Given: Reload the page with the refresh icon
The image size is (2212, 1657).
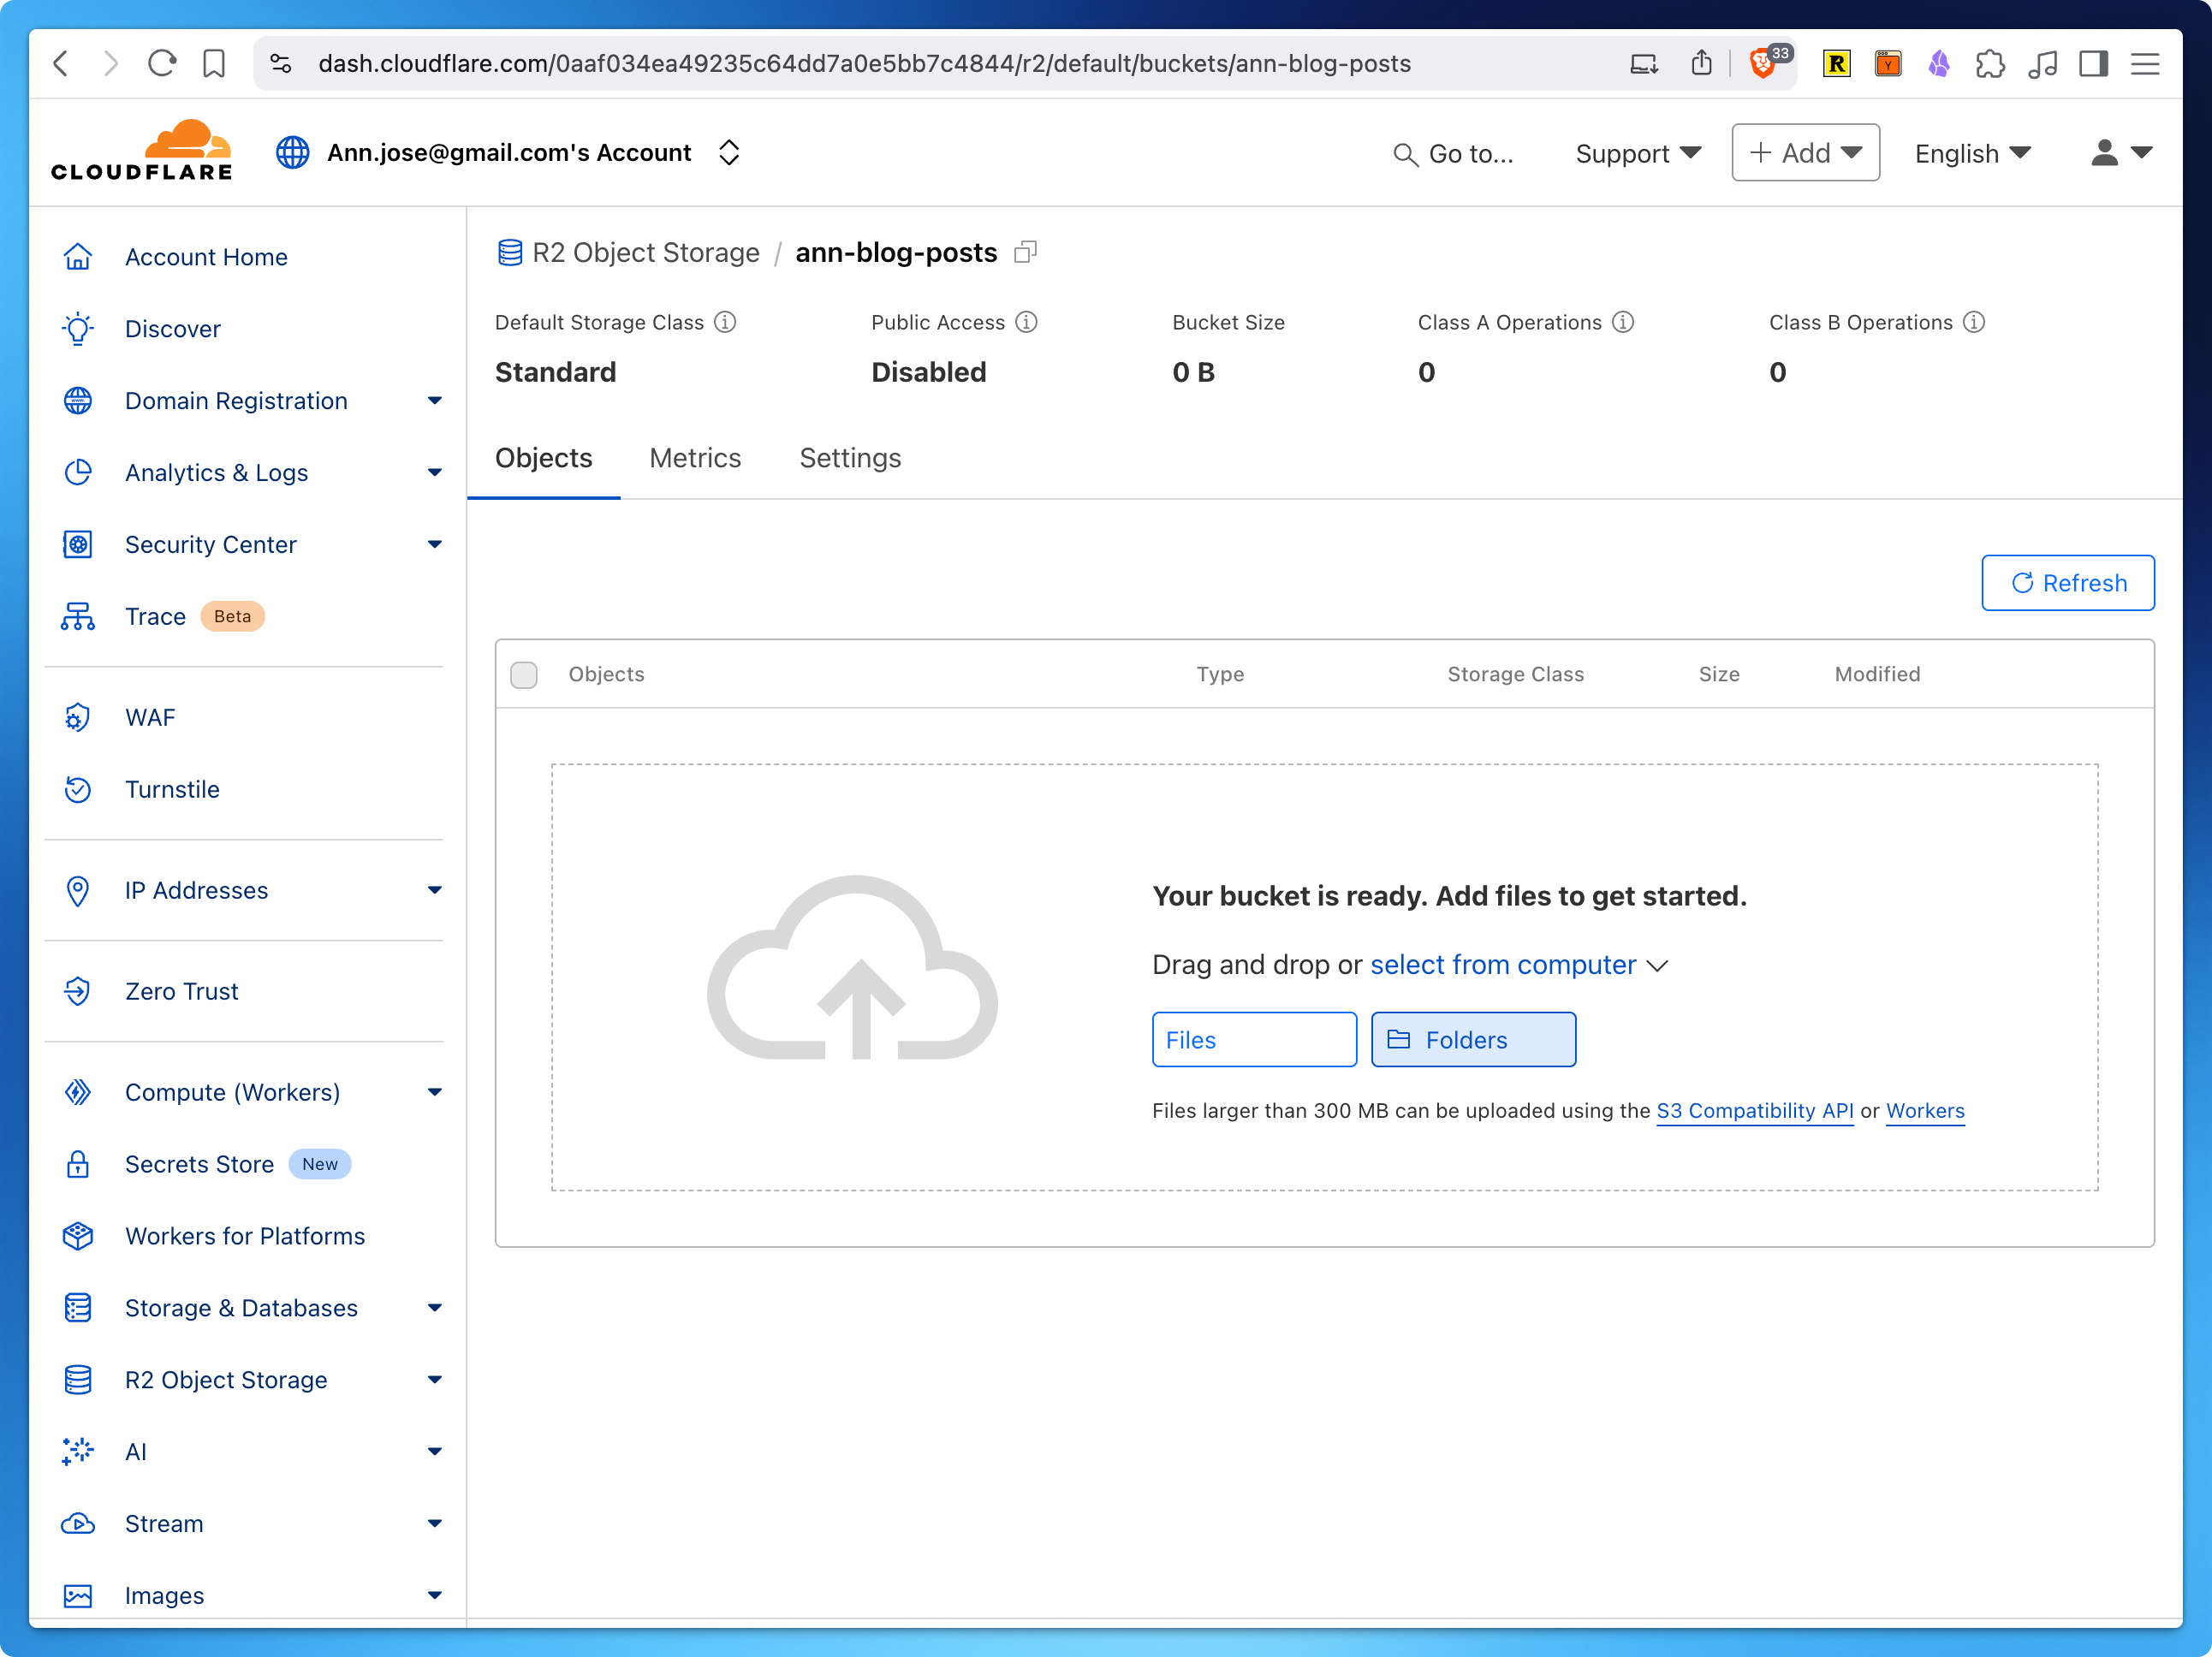Looking at the screenshot, I should click(x=162, y=64).
